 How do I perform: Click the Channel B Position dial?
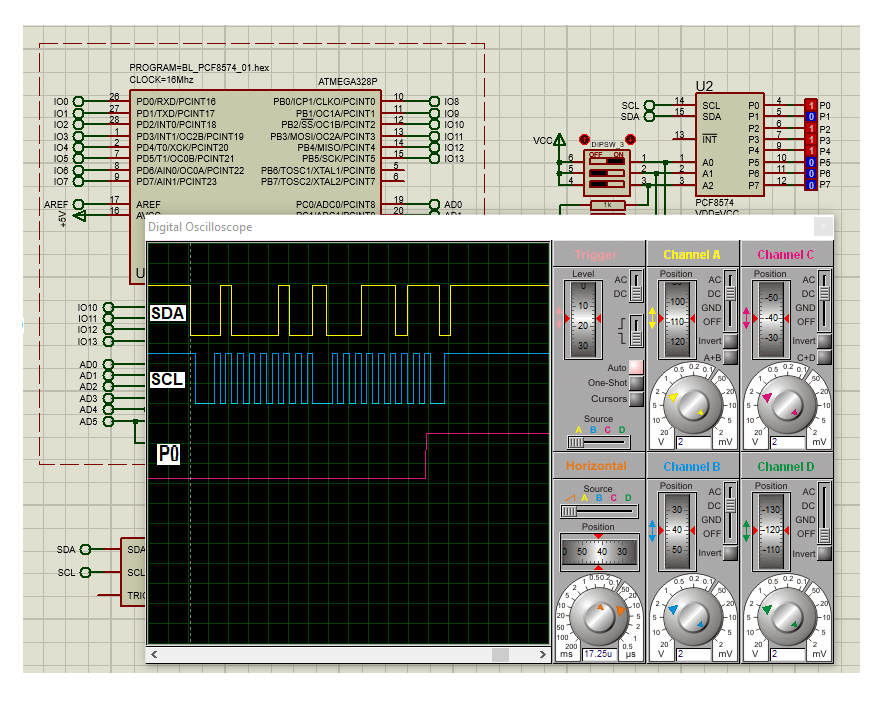coord(677,530)
